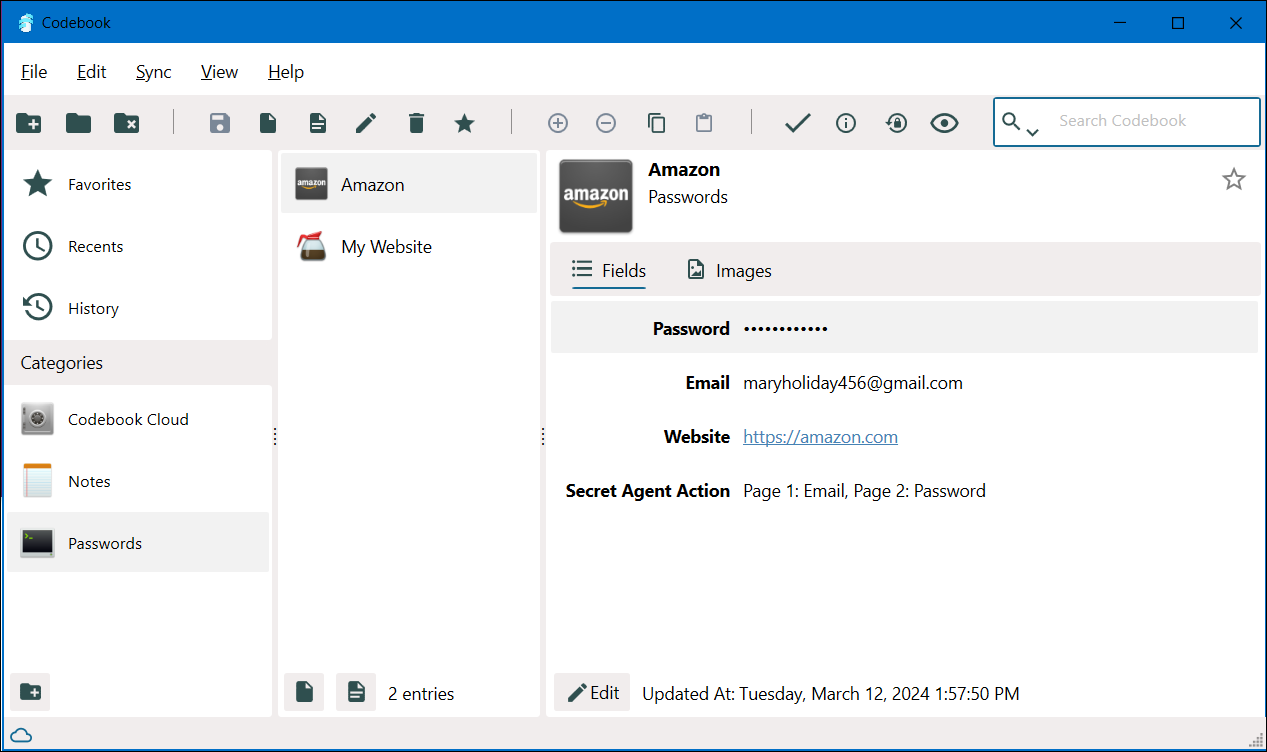Screen dimensions: 1267x752
Task: Click the Email field label
Action: [x=708, y=383]
